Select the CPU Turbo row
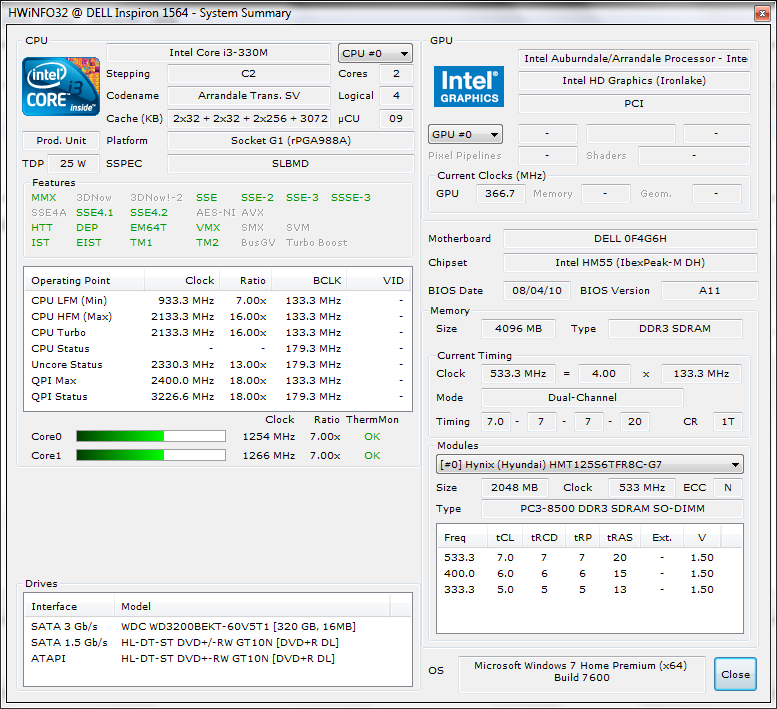Screen dimensions: 777x709 pos(218,332)
